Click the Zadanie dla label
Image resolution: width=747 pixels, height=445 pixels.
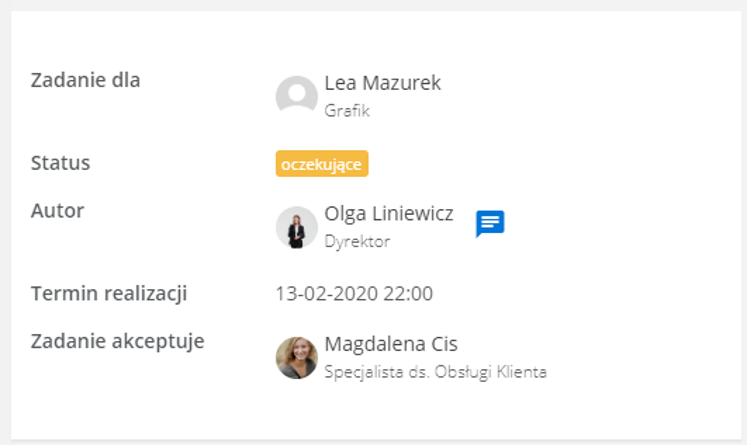pos(85,80)
